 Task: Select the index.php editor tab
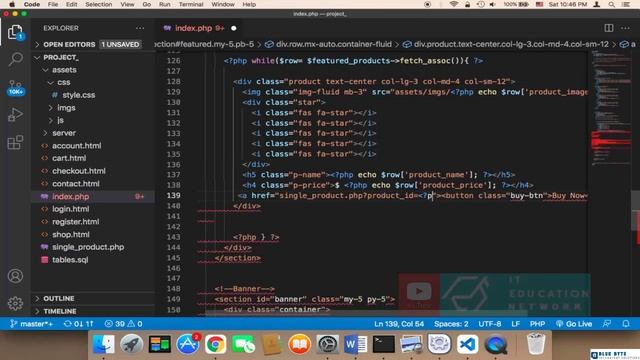coord(200,28)
